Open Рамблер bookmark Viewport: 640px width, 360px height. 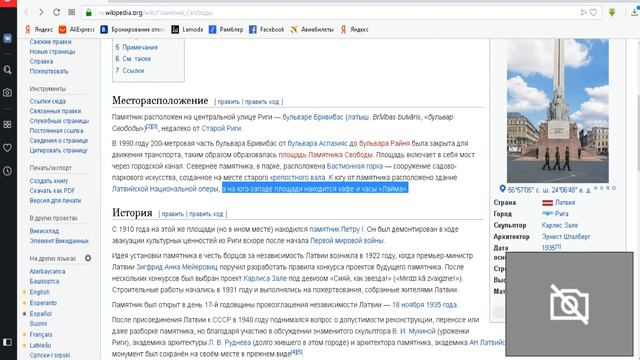[x=226, y=29]
